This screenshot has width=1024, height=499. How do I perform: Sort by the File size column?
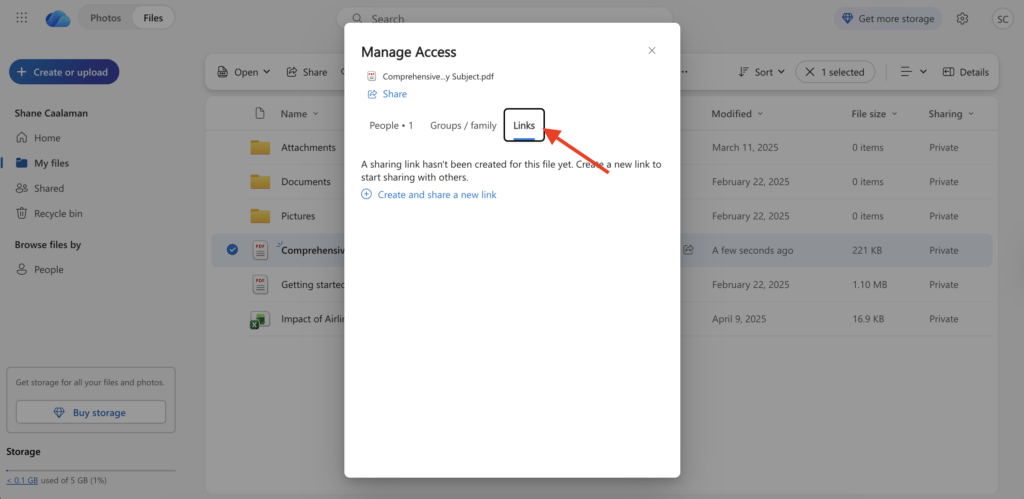[874, 114]
